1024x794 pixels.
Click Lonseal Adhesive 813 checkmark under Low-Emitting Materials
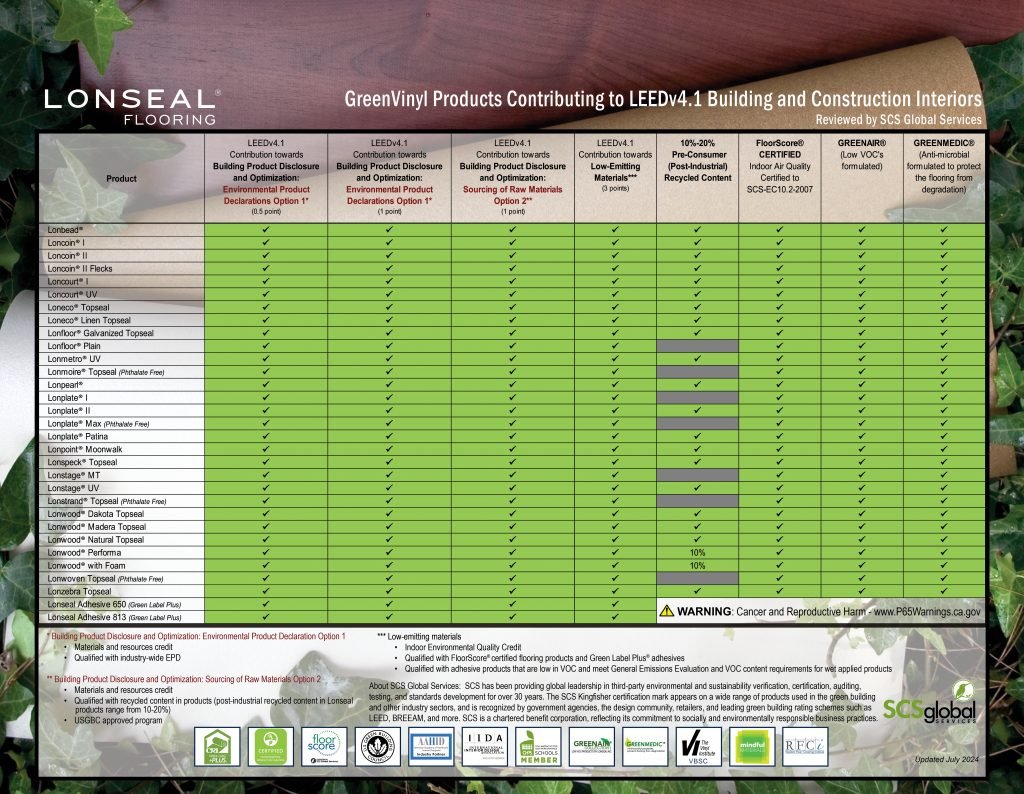coord(615,616)
